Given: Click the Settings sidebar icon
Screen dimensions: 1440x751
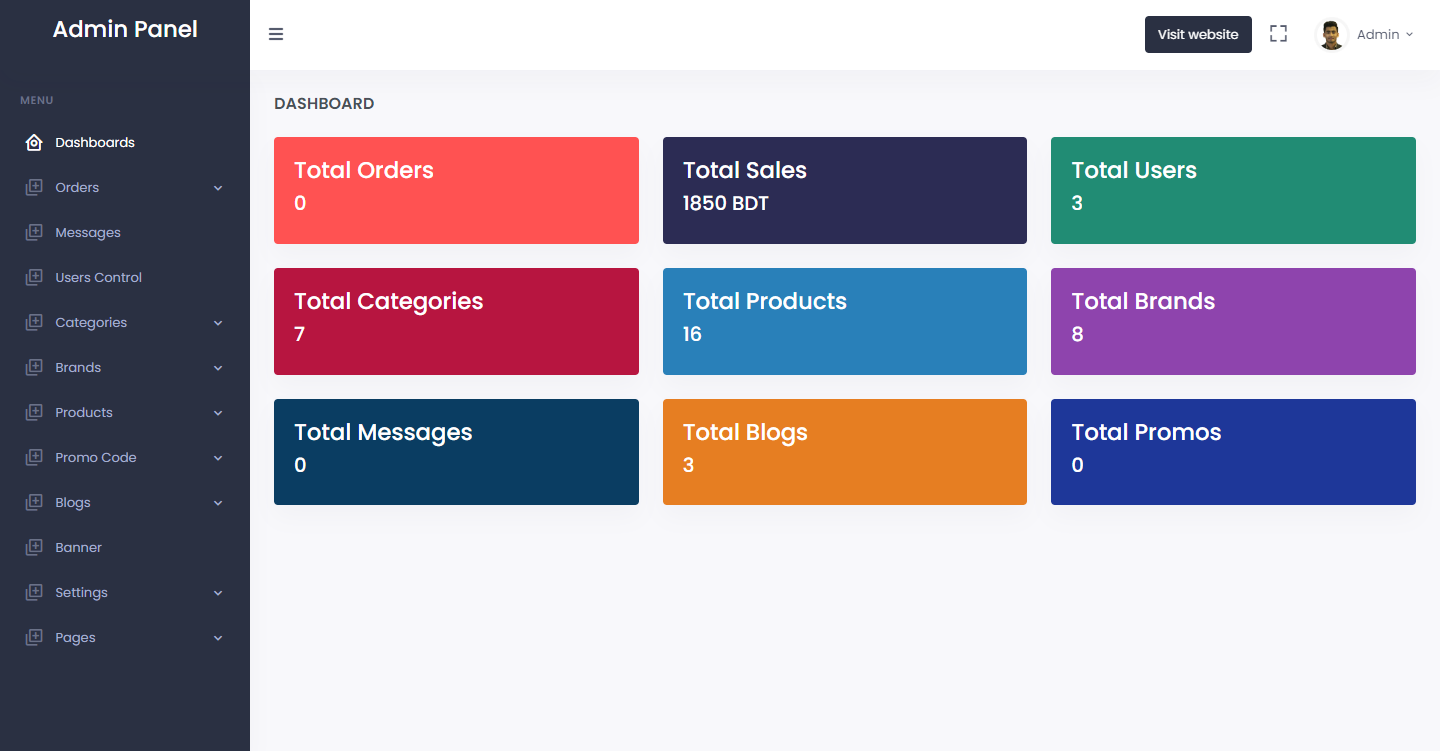Looking at the screenshot, I should tap(34, 592).
